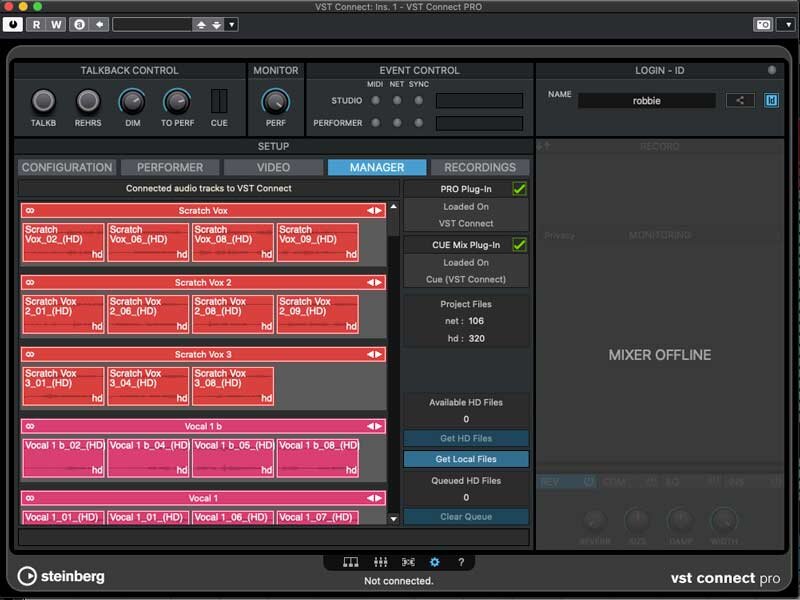Toggle the PRO Plug-In checkbox
Image resolution: width=800 pixels, height=600 pixels.
coord(519,189)
